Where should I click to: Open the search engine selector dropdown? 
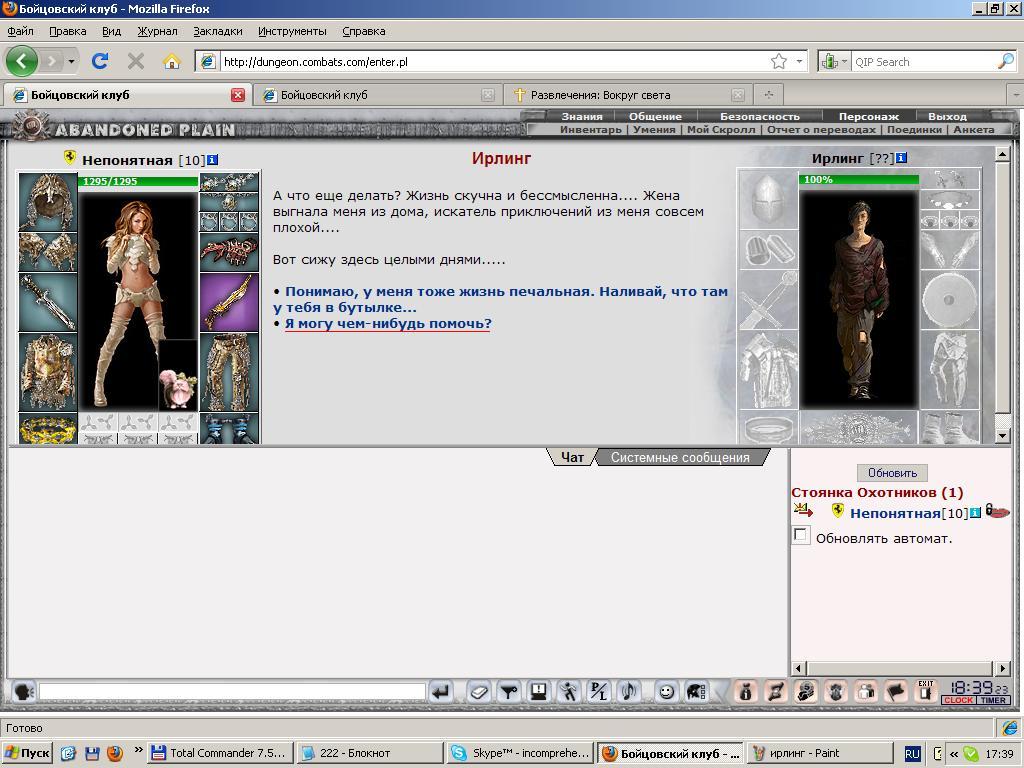click(x=833, y=61)
